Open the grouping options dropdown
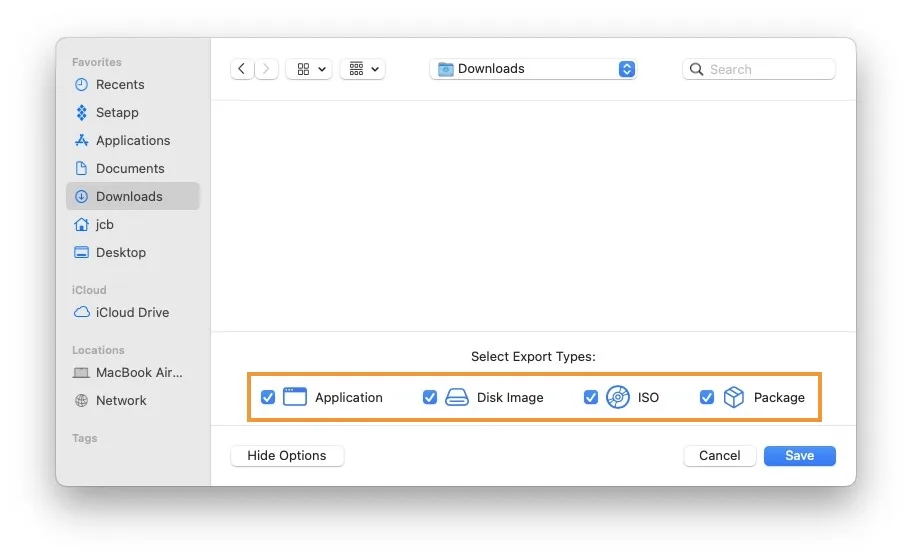 363,69
